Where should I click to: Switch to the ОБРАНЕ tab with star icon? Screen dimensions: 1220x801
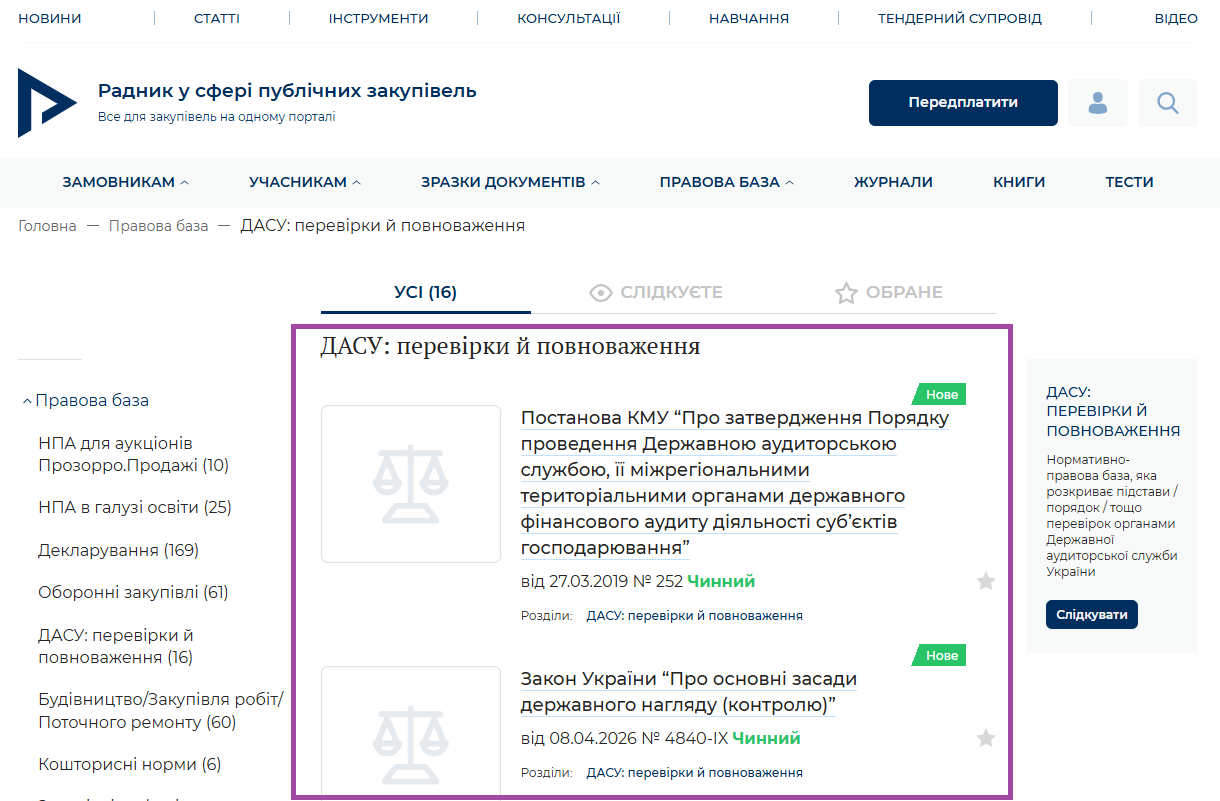[888, 292]
